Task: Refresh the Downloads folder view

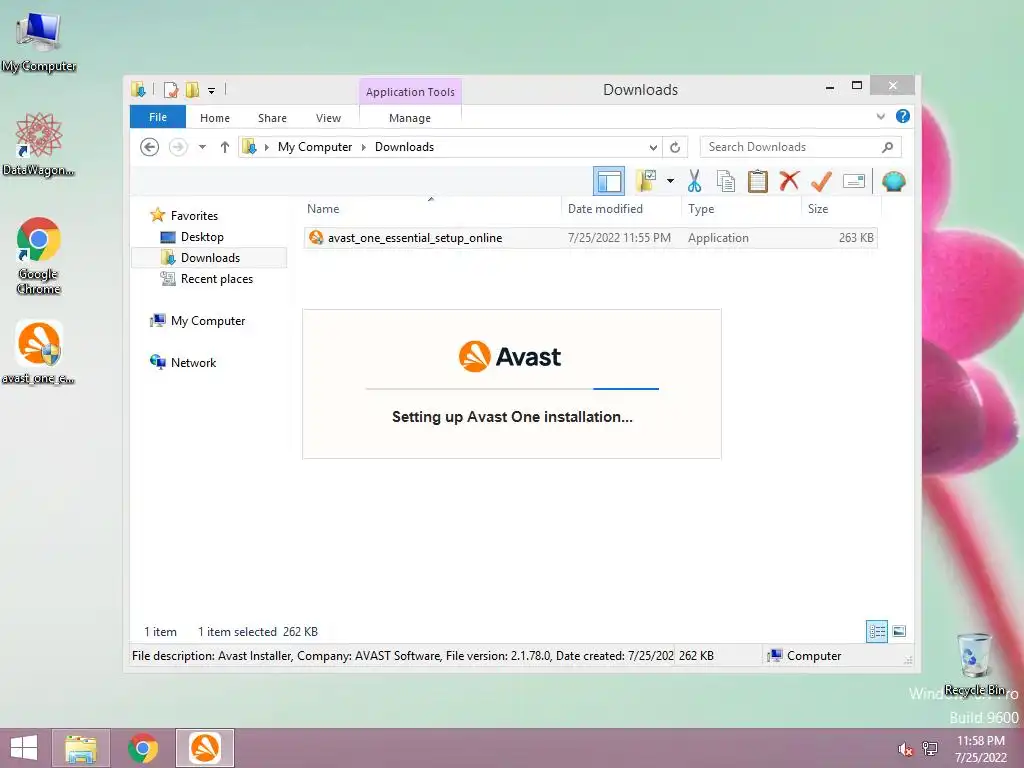Action: tap(675, 147)
